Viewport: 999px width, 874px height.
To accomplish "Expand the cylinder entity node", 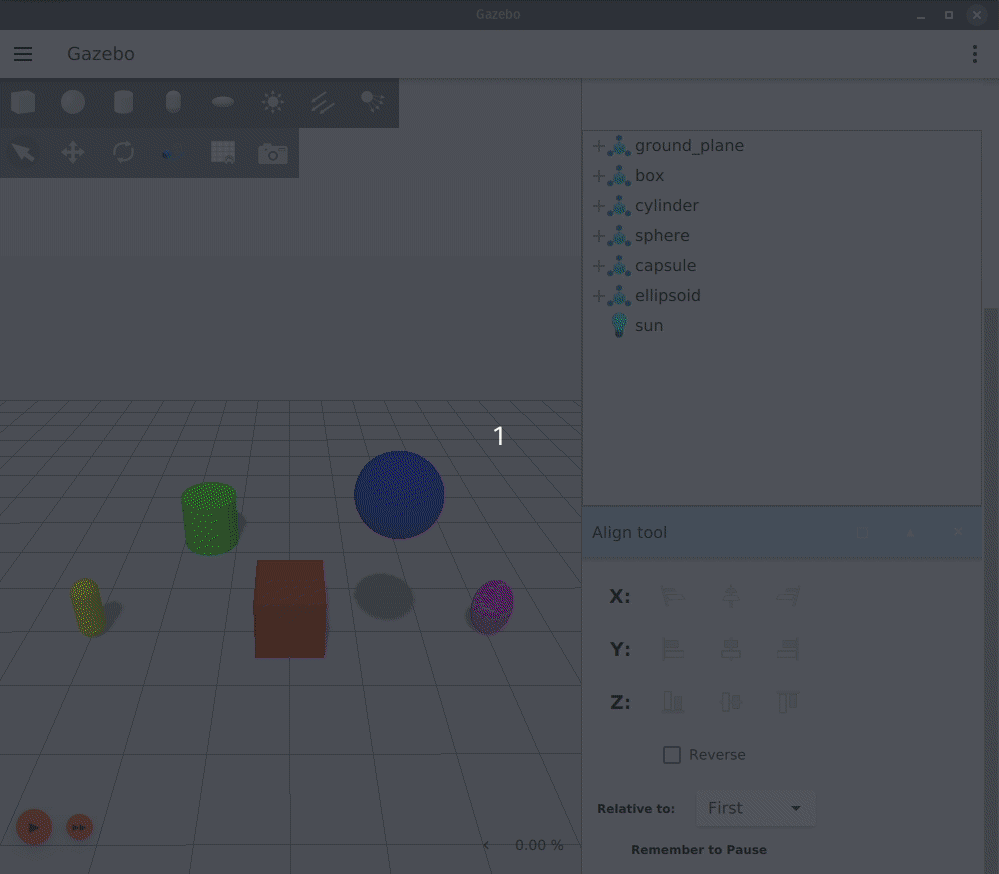I will [599, 206].
